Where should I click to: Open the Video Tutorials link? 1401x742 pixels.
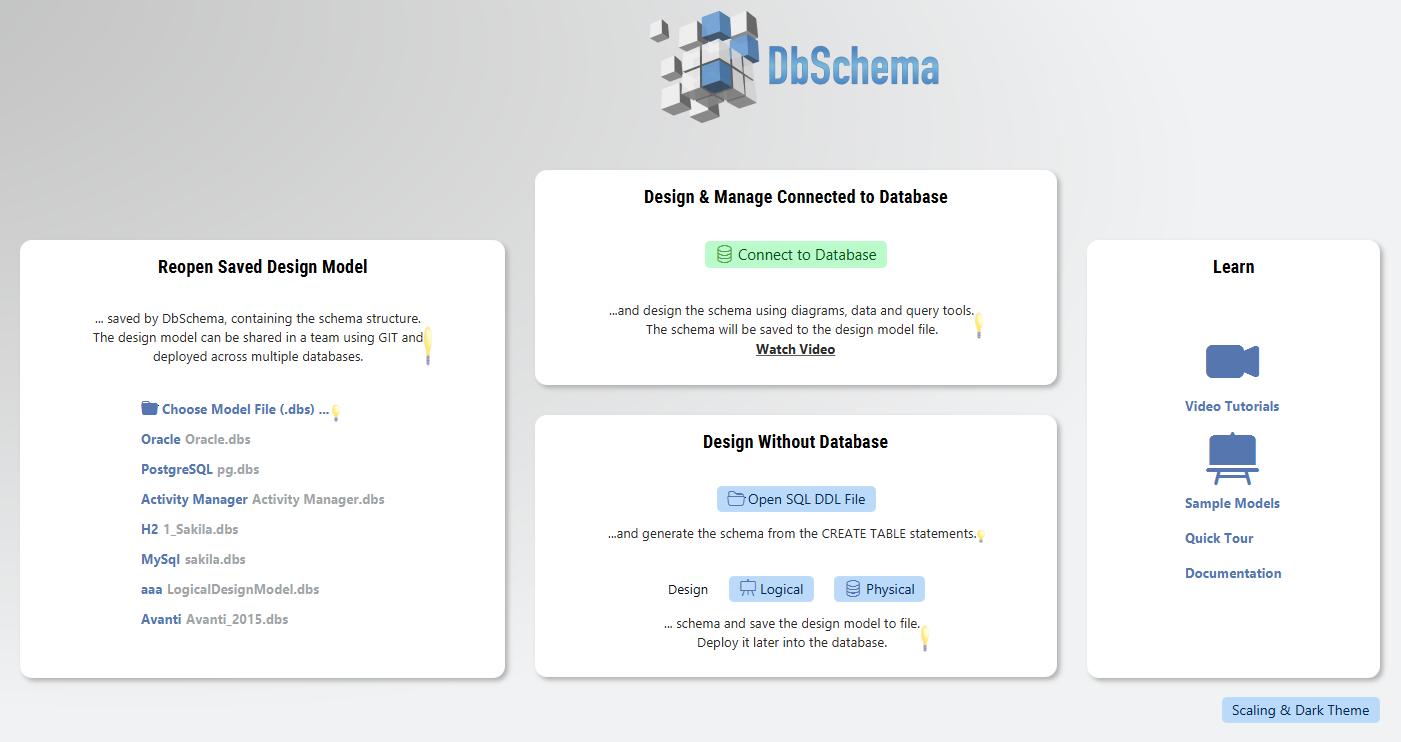1232,406
